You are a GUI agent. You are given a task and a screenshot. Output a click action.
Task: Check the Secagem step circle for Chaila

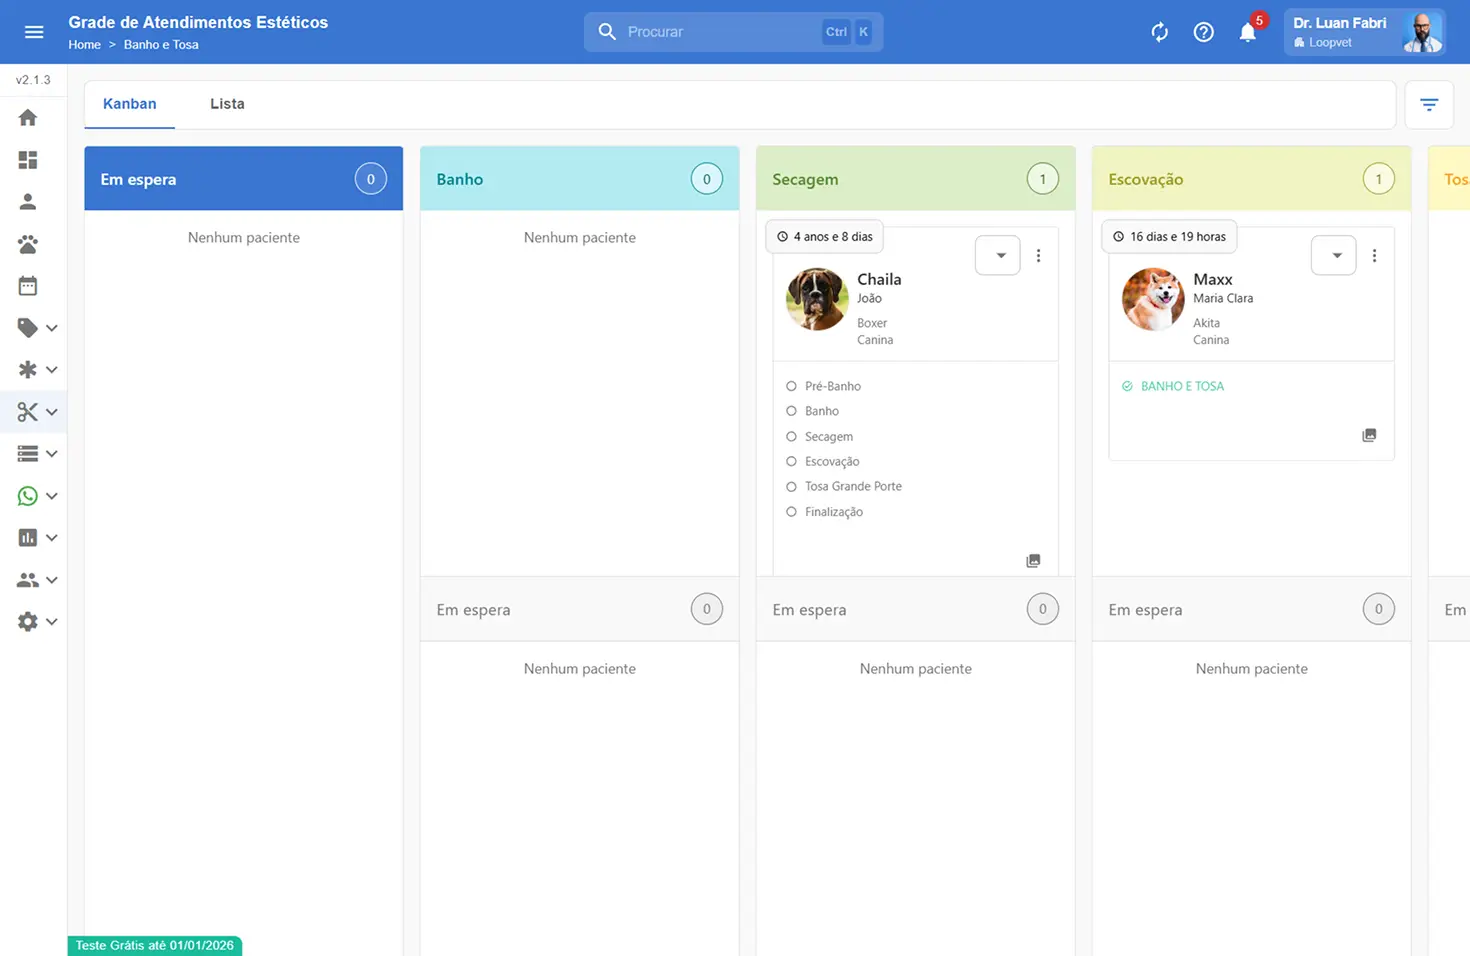click(791, 437)
